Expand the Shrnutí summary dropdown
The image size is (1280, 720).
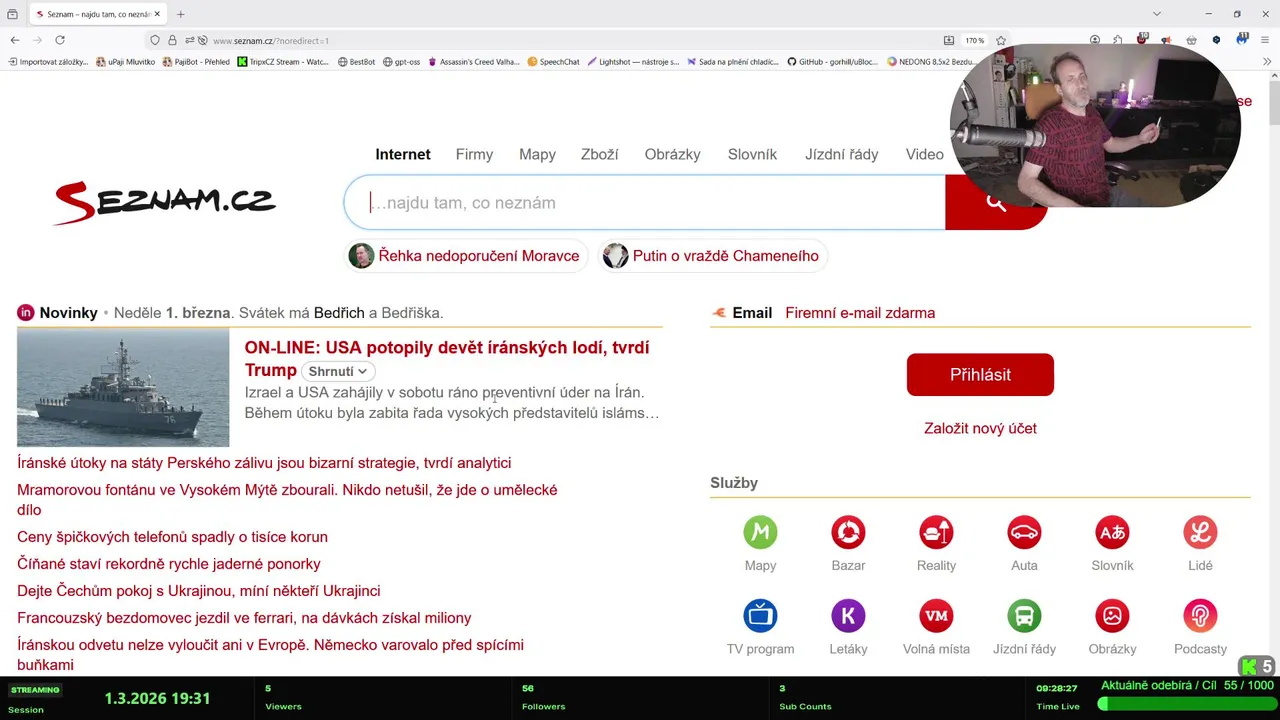click(x=337, y=371)
